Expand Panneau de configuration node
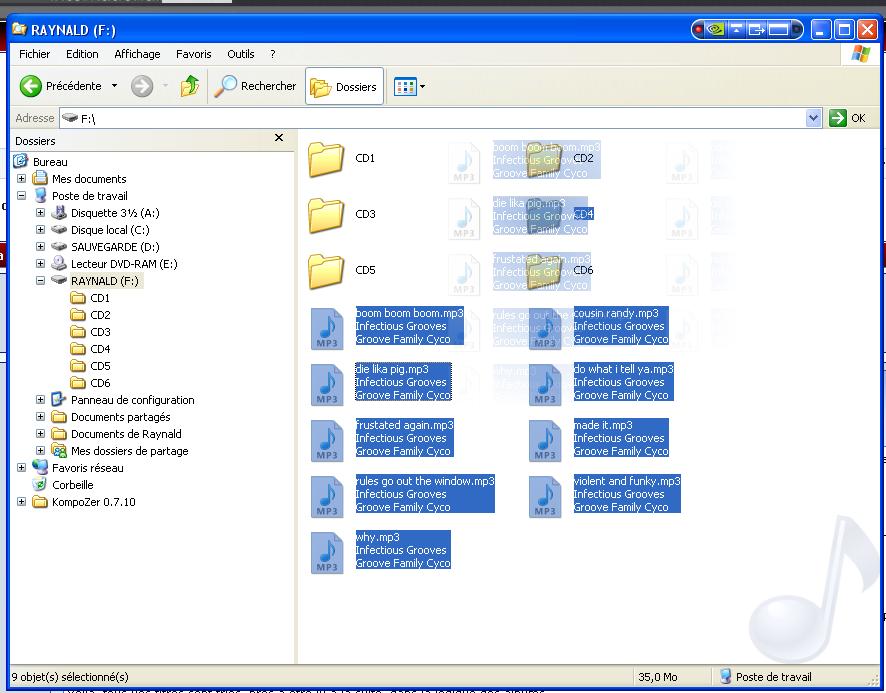 (x=40, y=400)
